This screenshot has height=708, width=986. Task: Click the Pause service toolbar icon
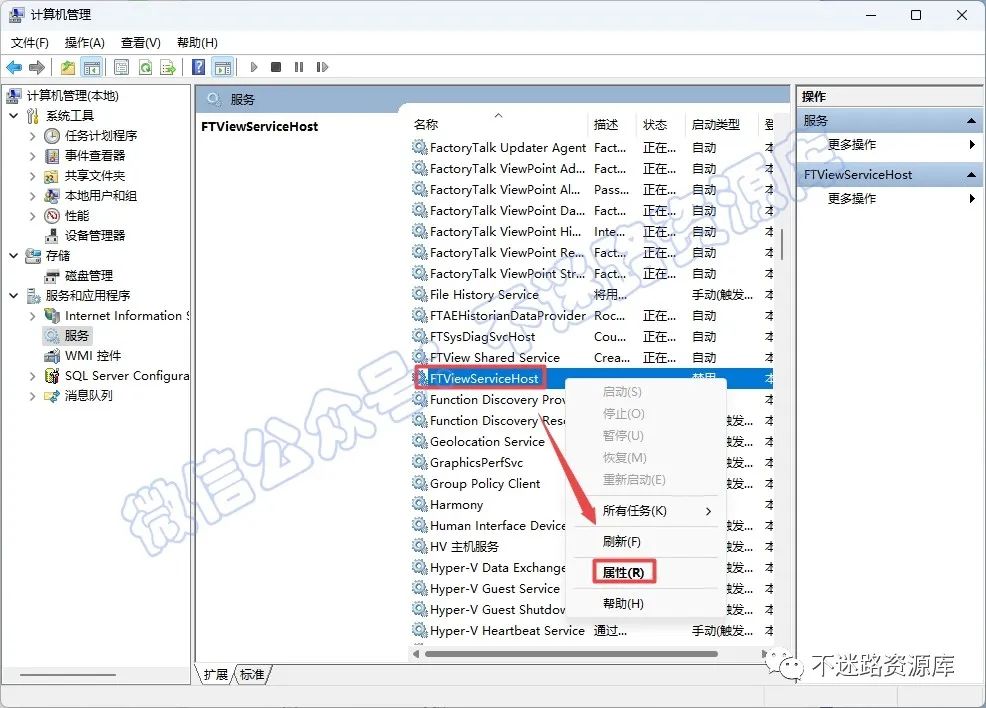click(x=299, y=67)
